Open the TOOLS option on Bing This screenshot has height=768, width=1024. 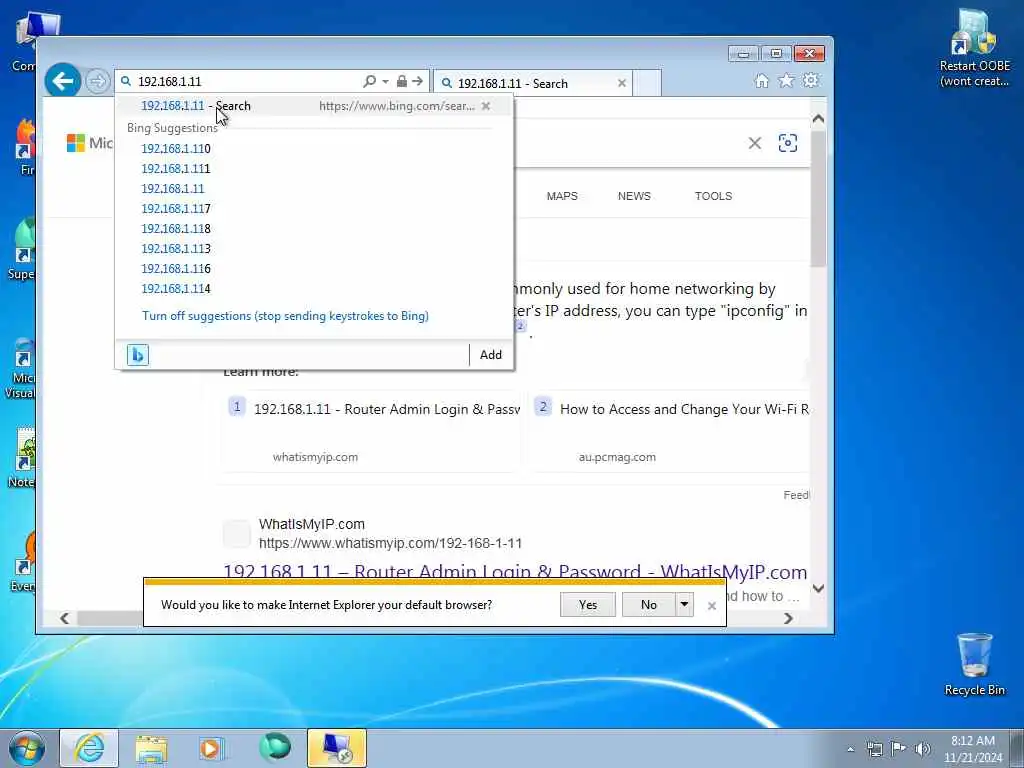click(x=713, y=196)
